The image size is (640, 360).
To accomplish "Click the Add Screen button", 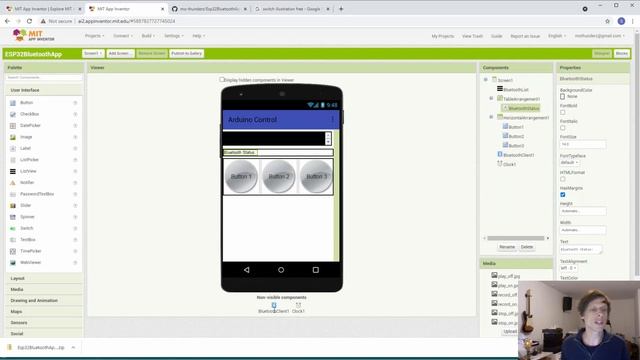I will 120,53.
